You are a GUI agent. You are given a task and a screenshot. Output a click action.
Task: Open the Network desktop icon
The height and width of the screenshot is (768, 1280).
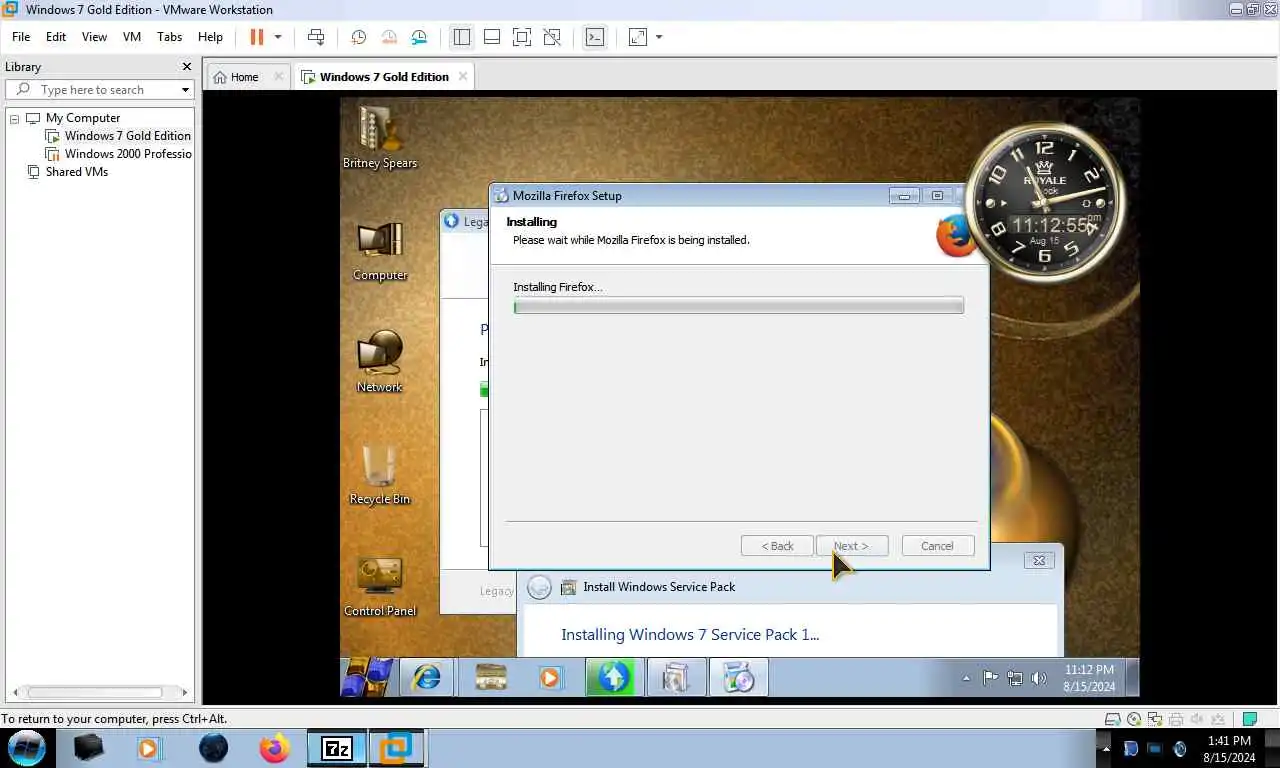(380, 362)
